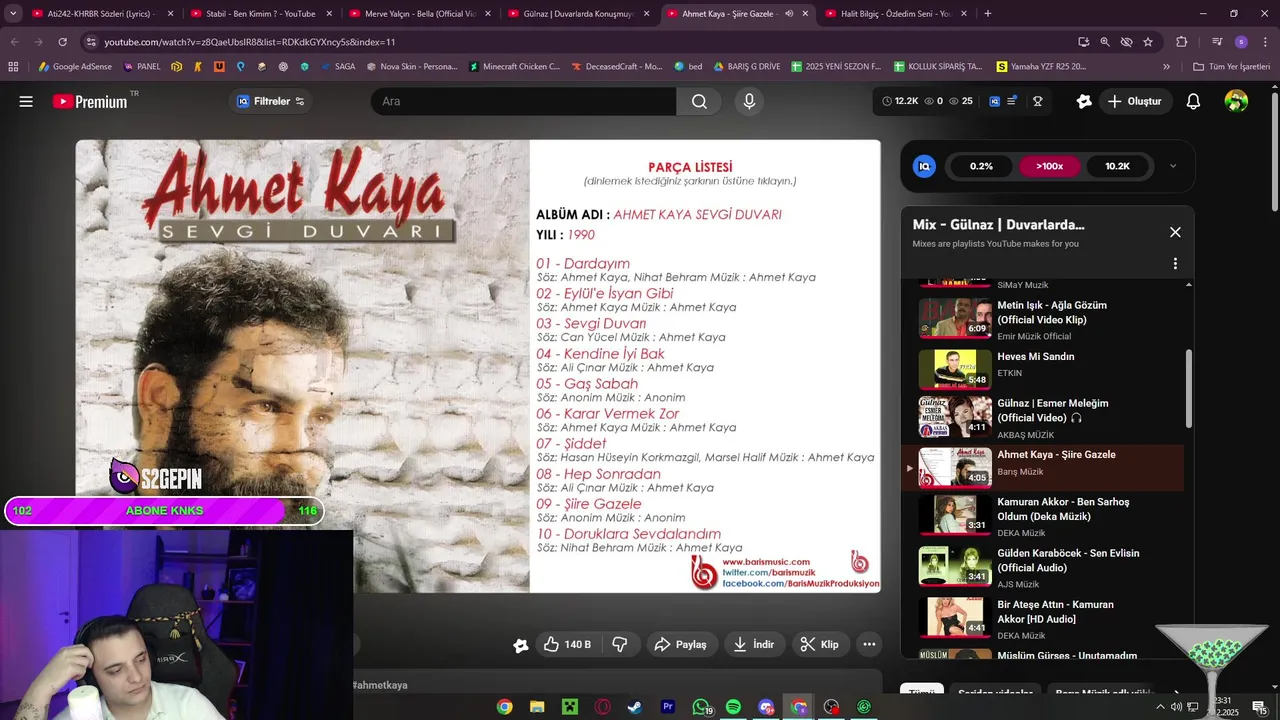Click the >100x vidIQ pill

coord(1049,166)
